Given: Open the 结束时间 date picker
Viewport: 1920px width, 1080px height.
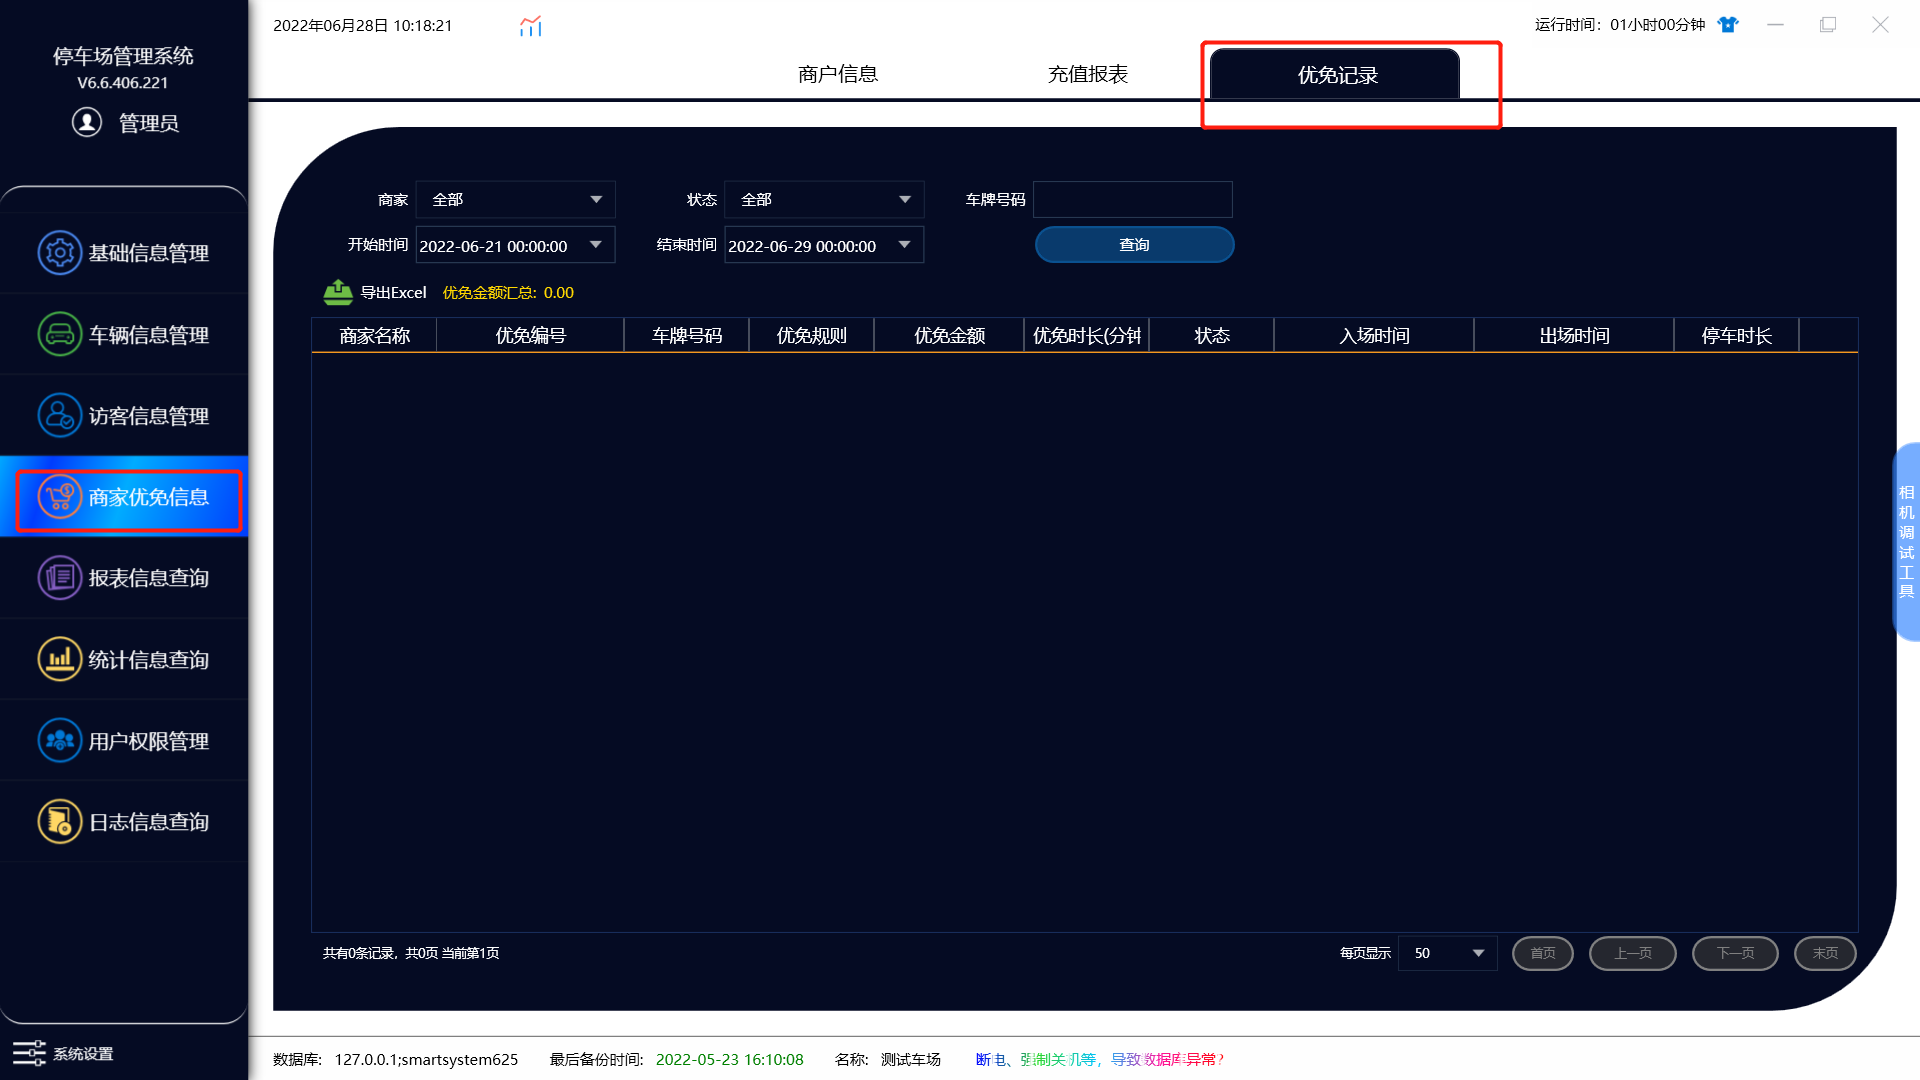Looking at the screenshot, I should pos(824,245).
